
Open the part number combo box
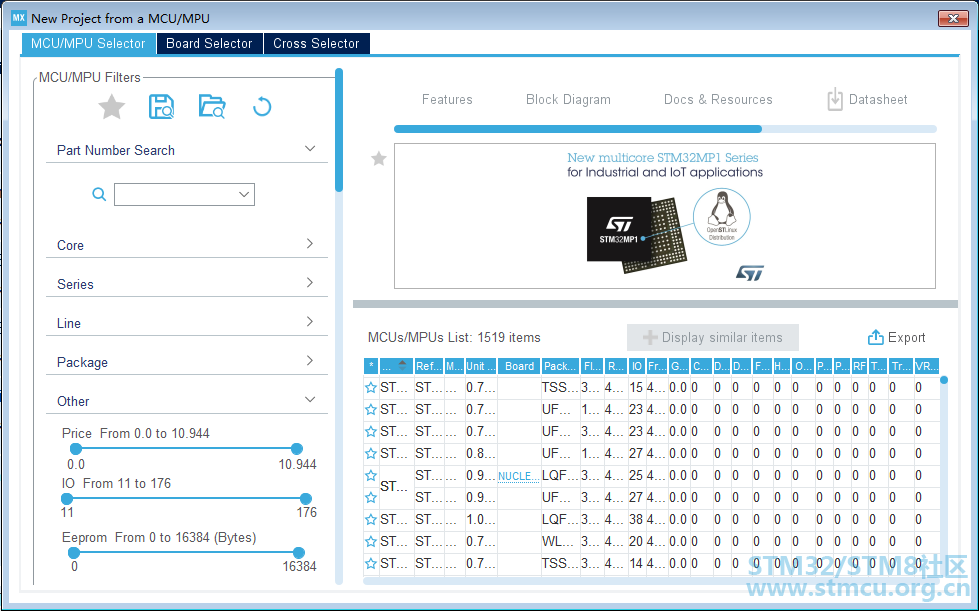[x=244, y=194]
